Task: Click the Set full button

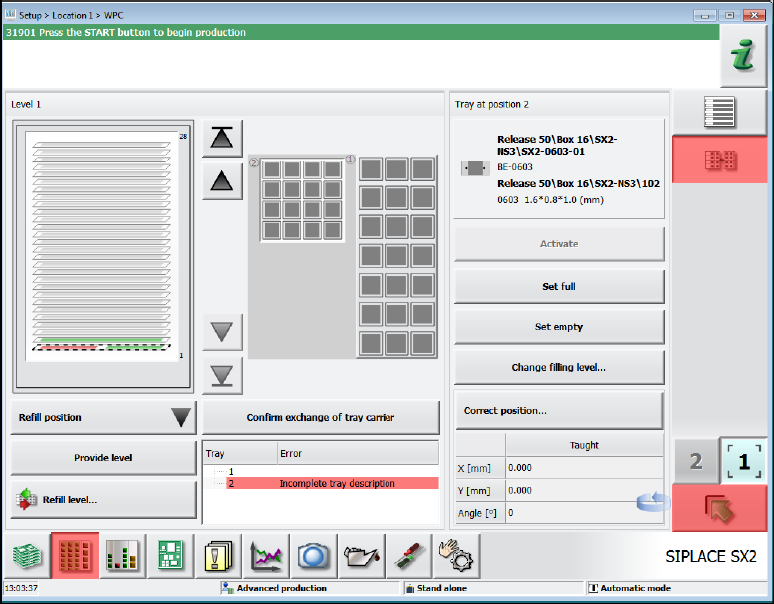Action: [x=559, y=287]
